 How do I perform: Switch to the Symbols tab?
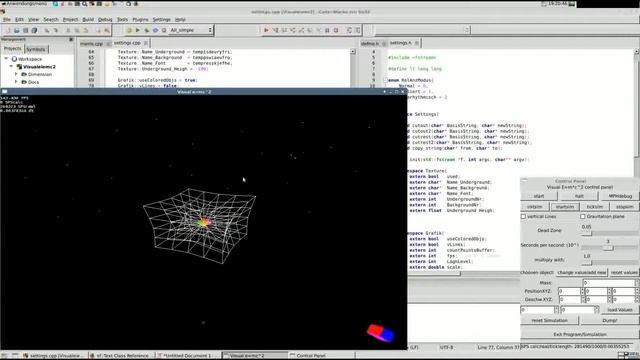tap(36, 49)
